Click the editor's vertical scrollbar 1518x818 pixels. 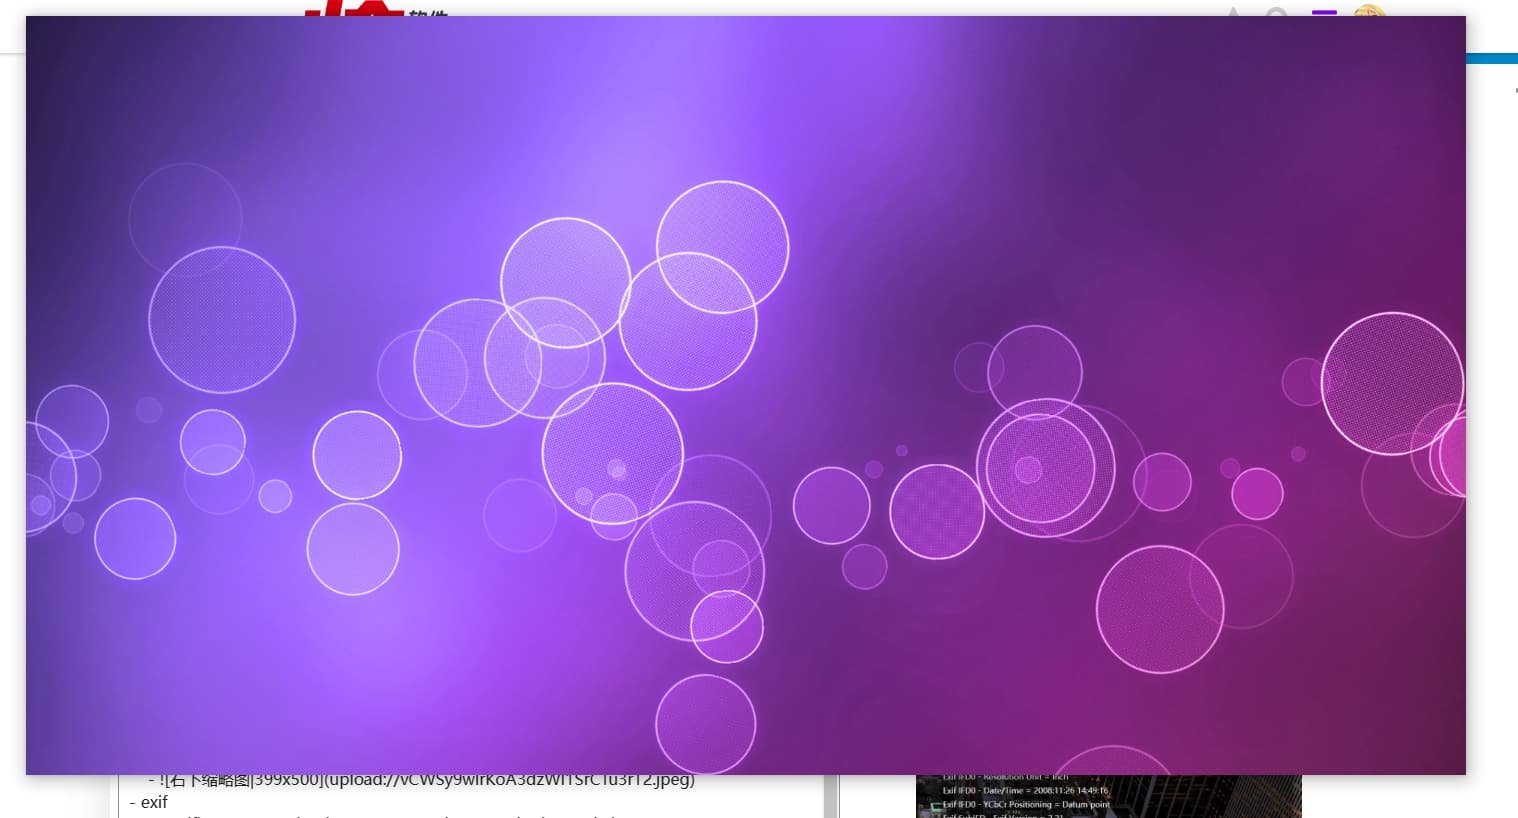coord(829,796)
